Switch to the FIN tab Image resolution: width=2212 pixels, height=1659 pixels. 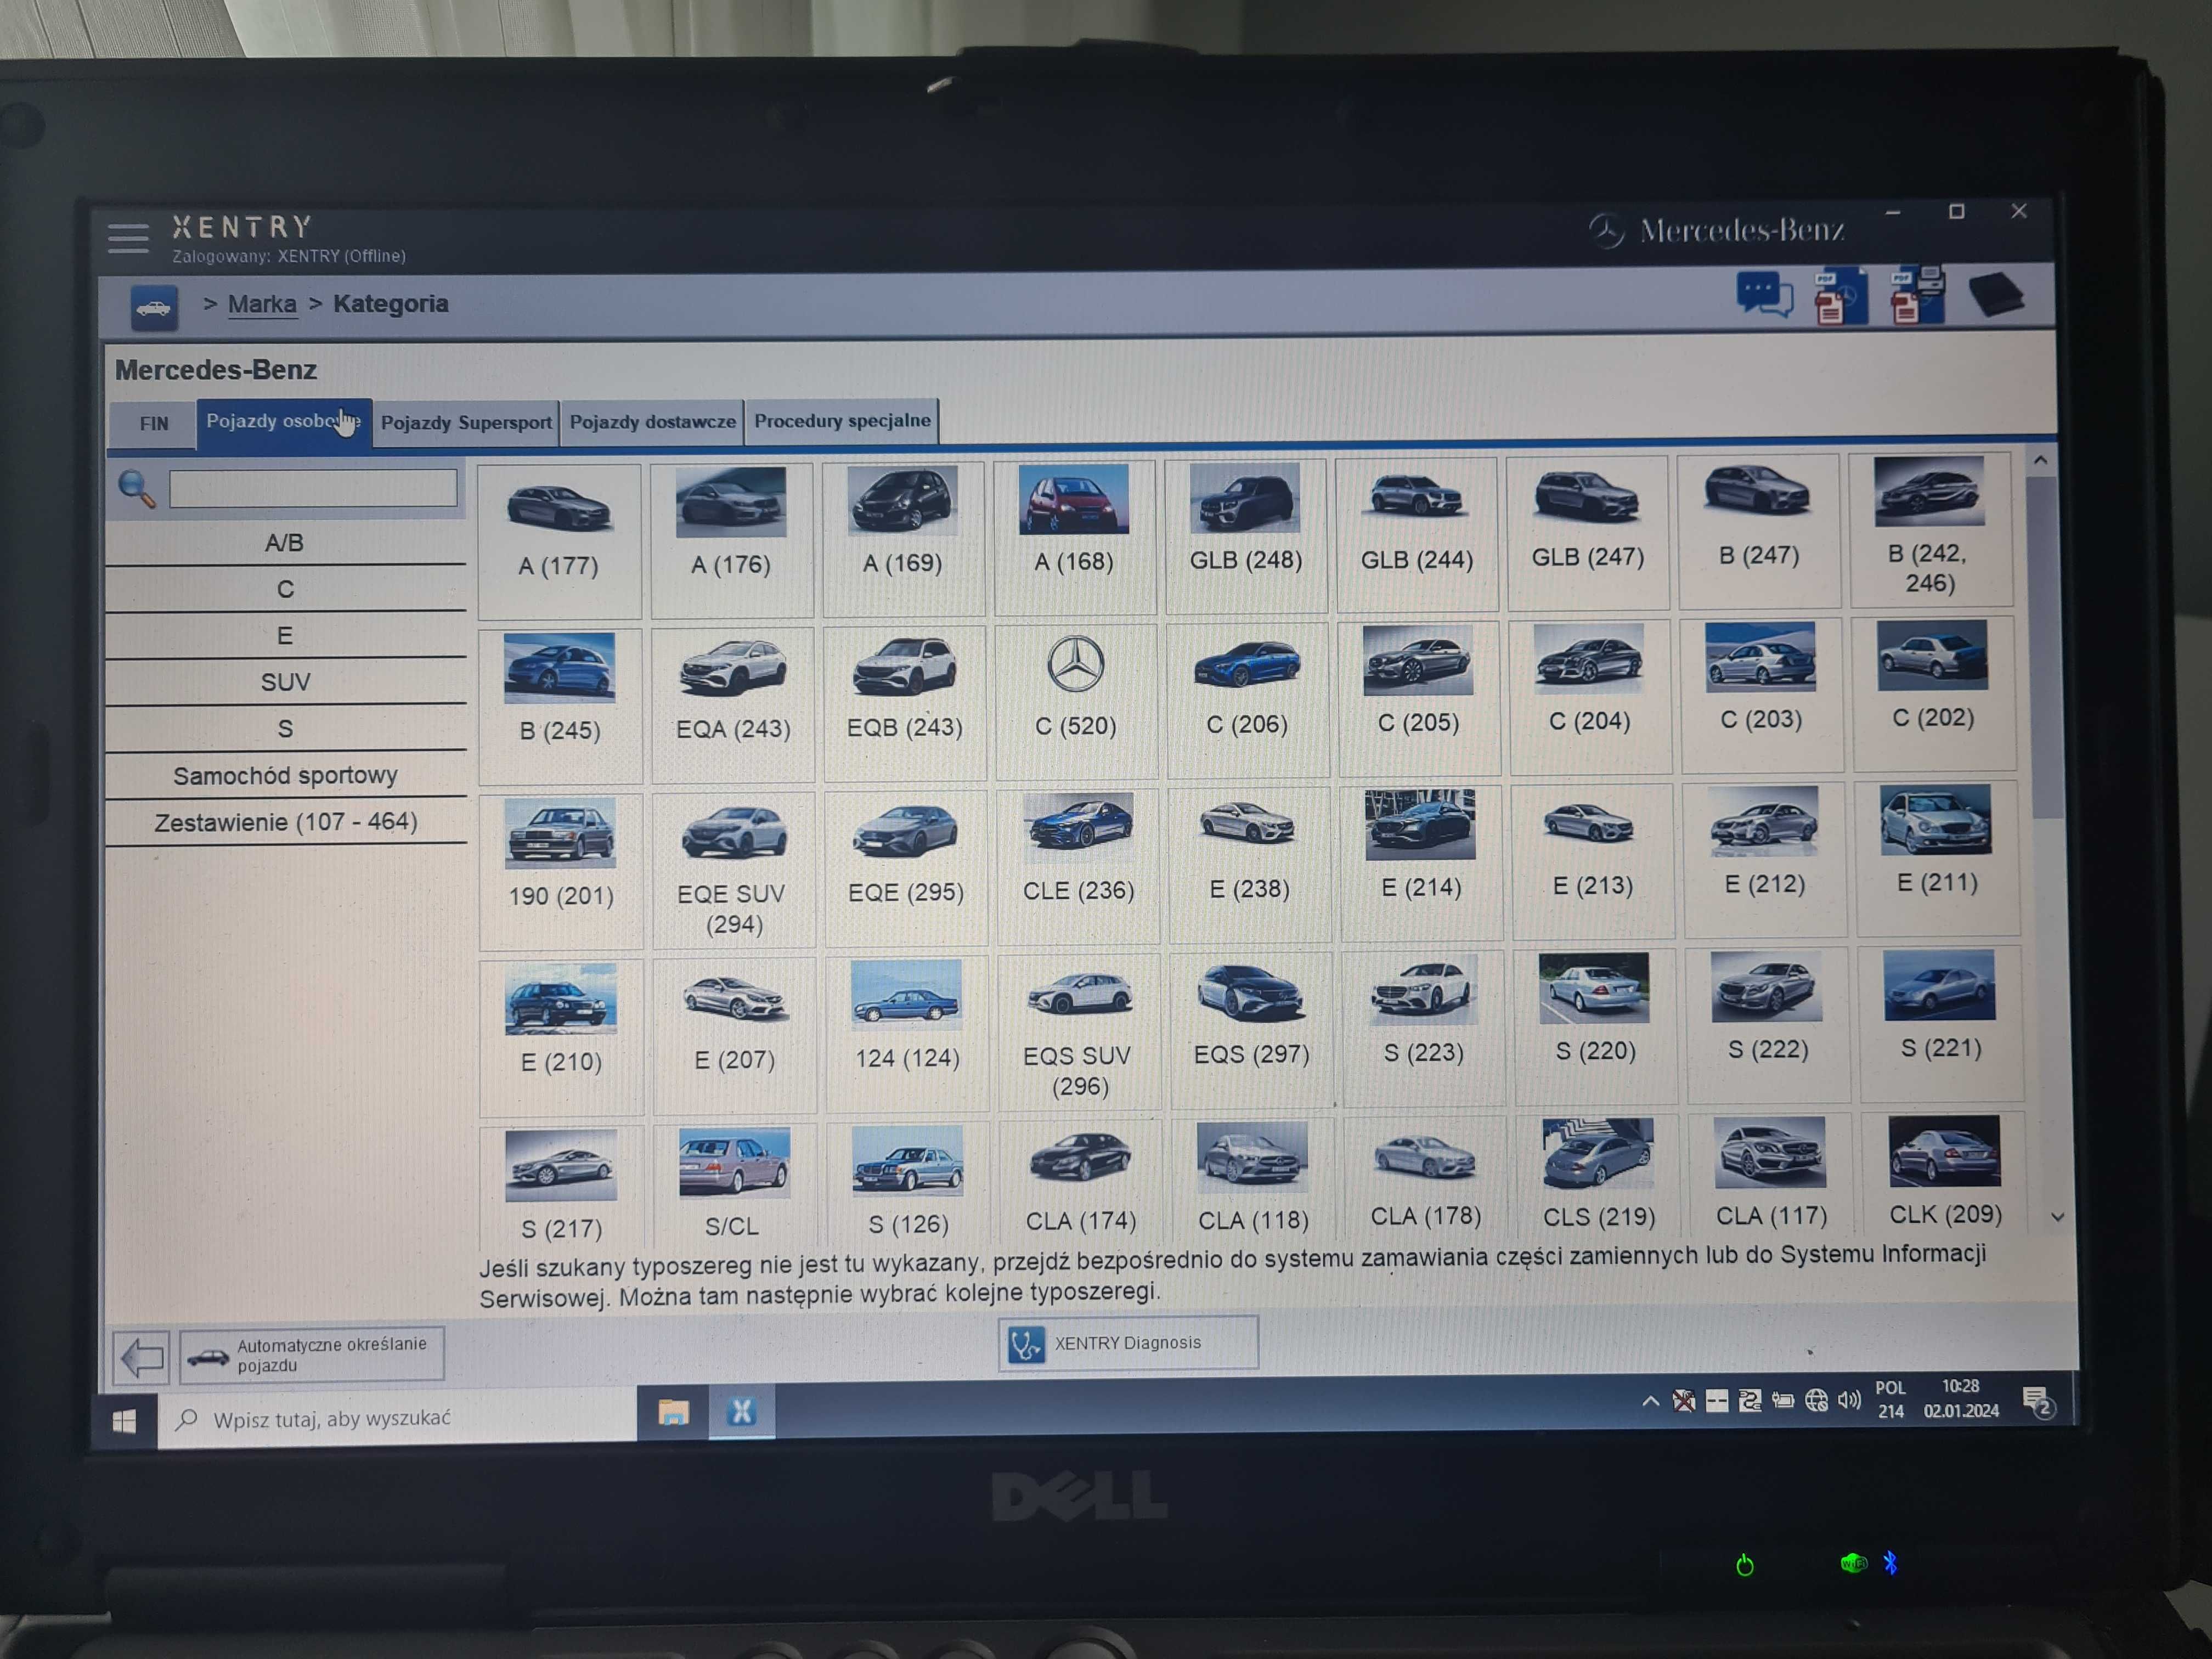[x=154, y=424]
